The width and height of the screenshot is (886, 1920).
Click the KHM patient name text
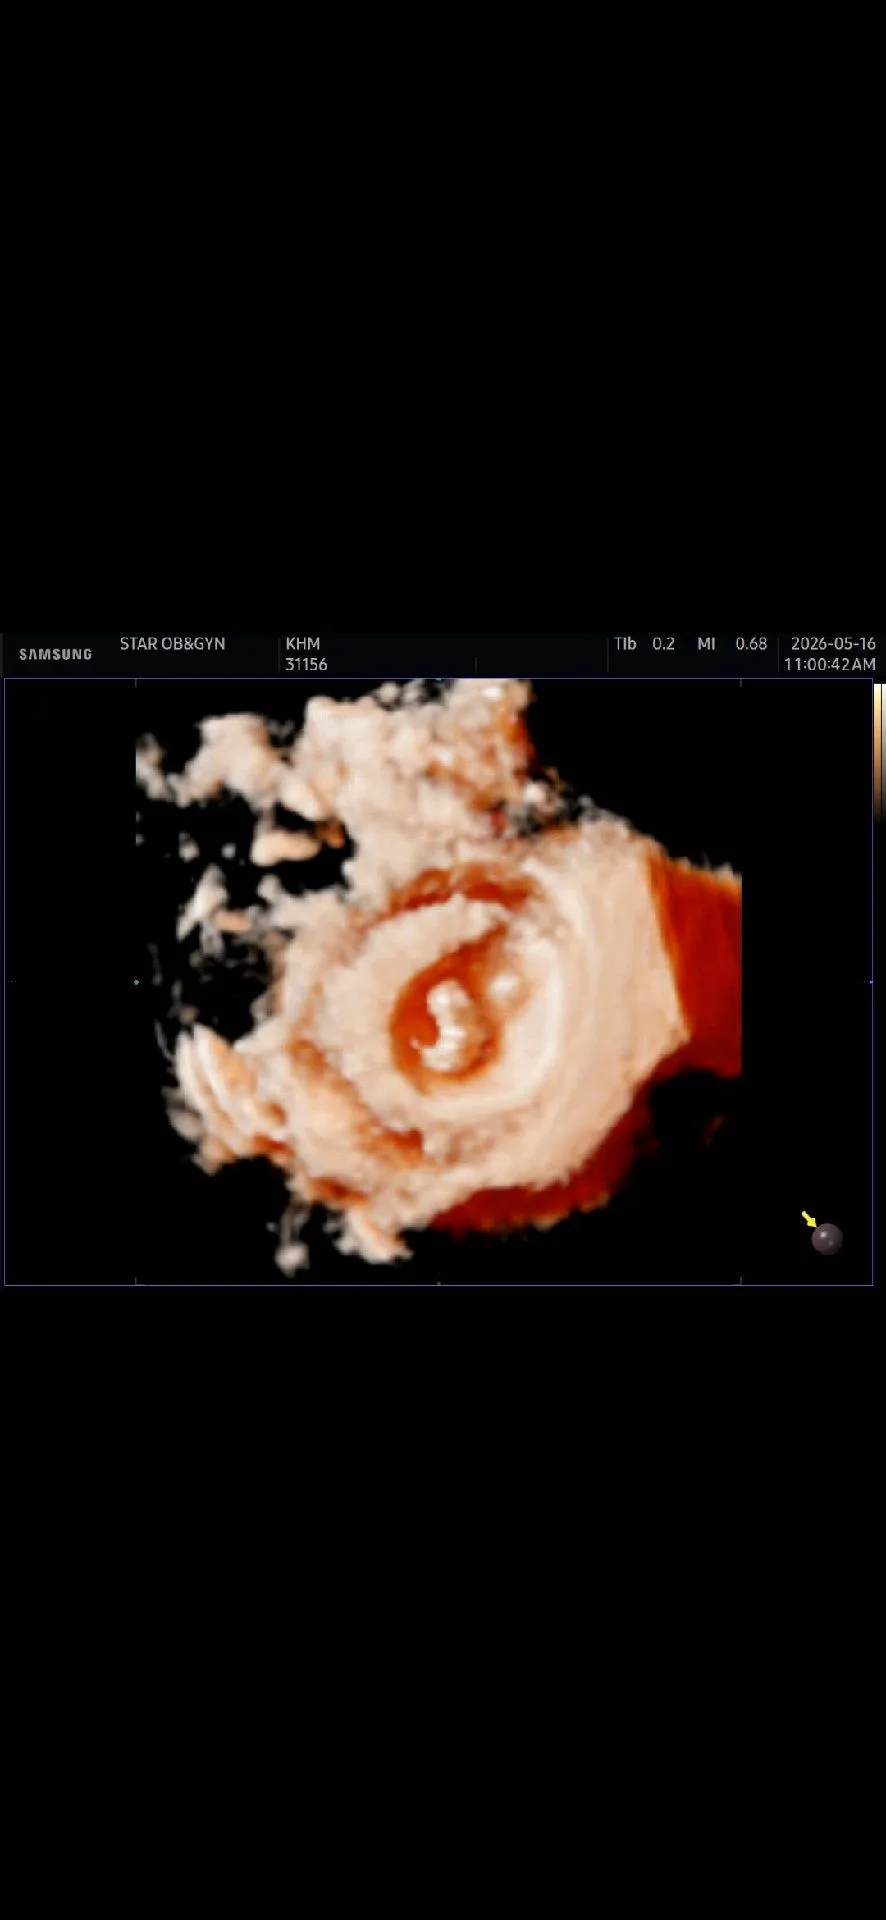coord(303,644)
